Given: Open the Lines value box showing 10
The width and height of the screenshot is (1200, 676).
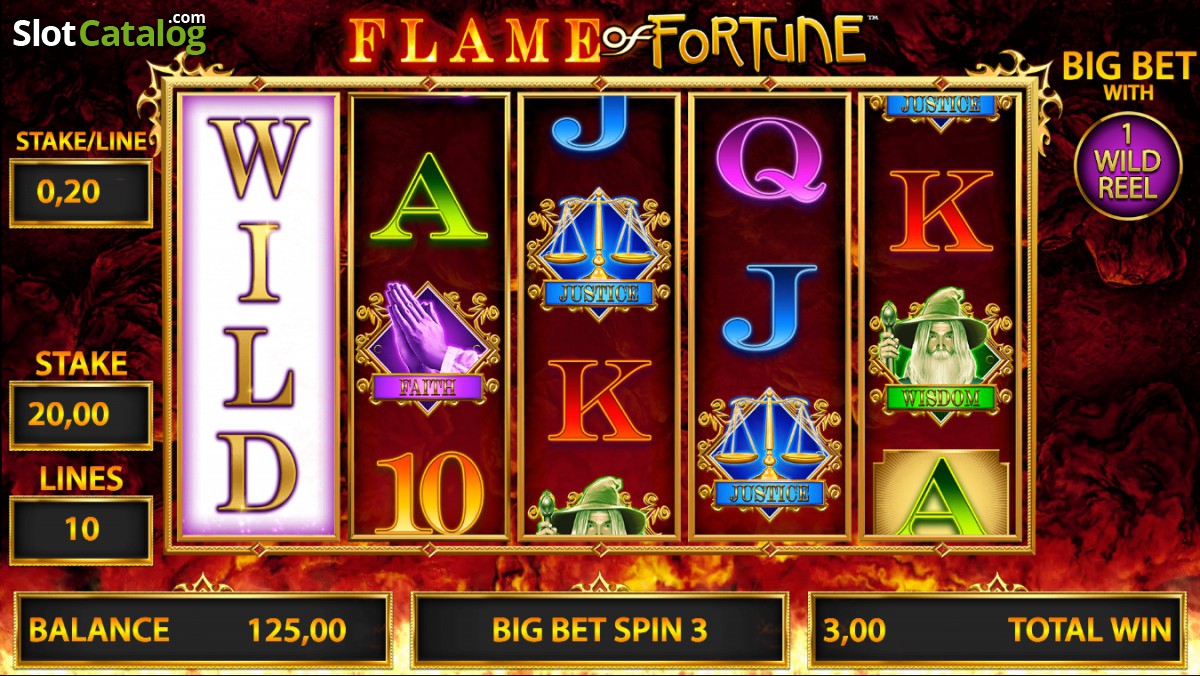Looking at the screenshot, I should [81, 529].
